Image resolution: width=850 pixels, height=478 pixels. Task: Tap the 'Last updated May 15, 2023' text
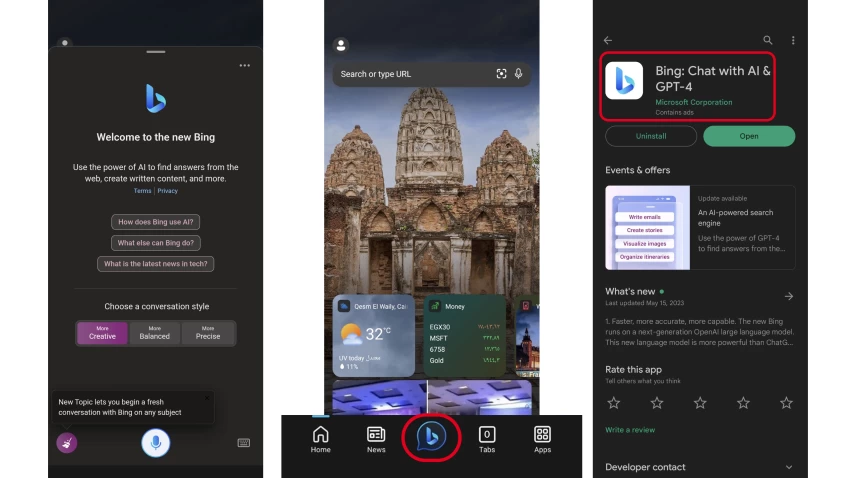pyautogui.click(x=645, y=303)
